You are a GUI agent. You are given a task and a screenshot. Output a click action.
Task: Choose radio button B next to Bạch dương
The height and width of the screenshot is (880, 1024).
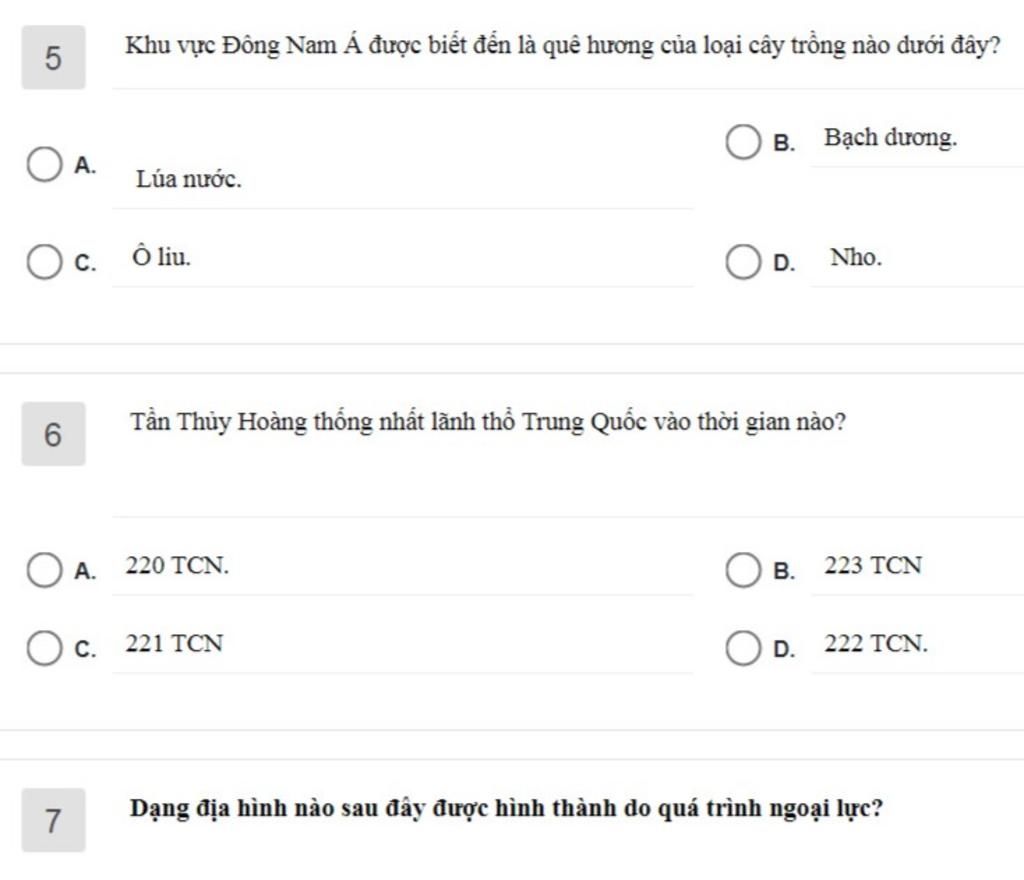tap(742, 142)
